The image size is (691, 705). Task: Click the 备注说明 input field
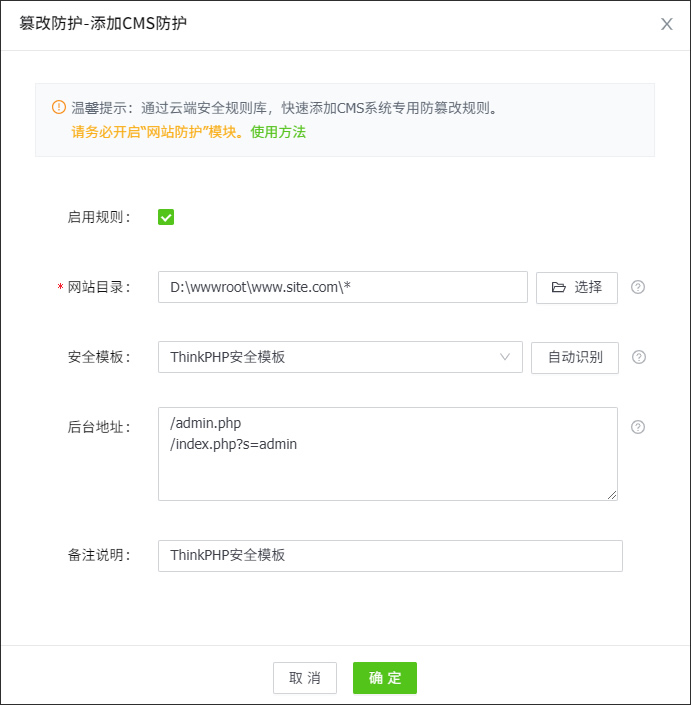pos(390,555)
